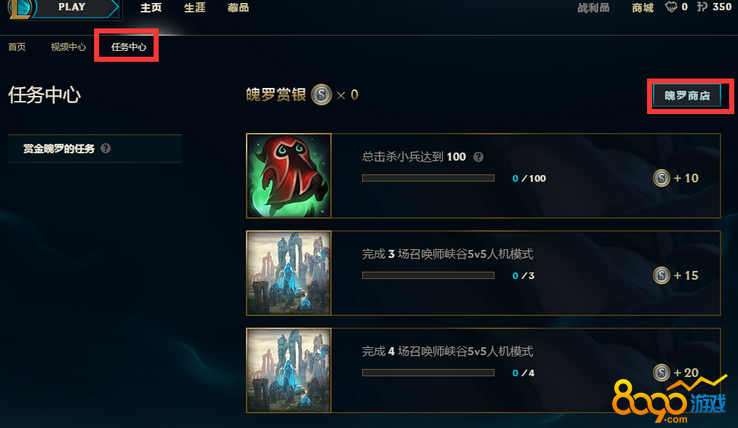Switch to the 视频中心 tab
This screenshot has width=738, height=428.
coord(68,47)
